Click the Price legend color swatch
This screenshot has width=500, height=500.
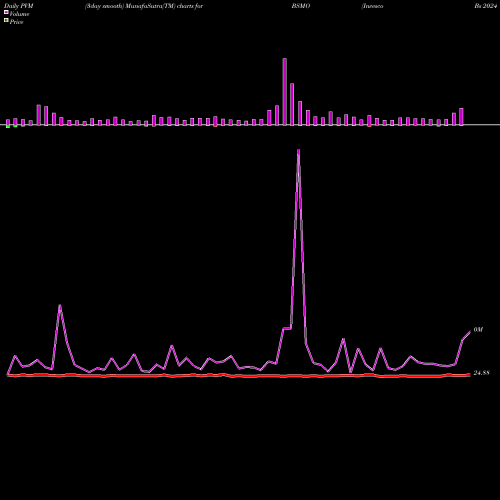pyautogui.click(x=6, y=20)
